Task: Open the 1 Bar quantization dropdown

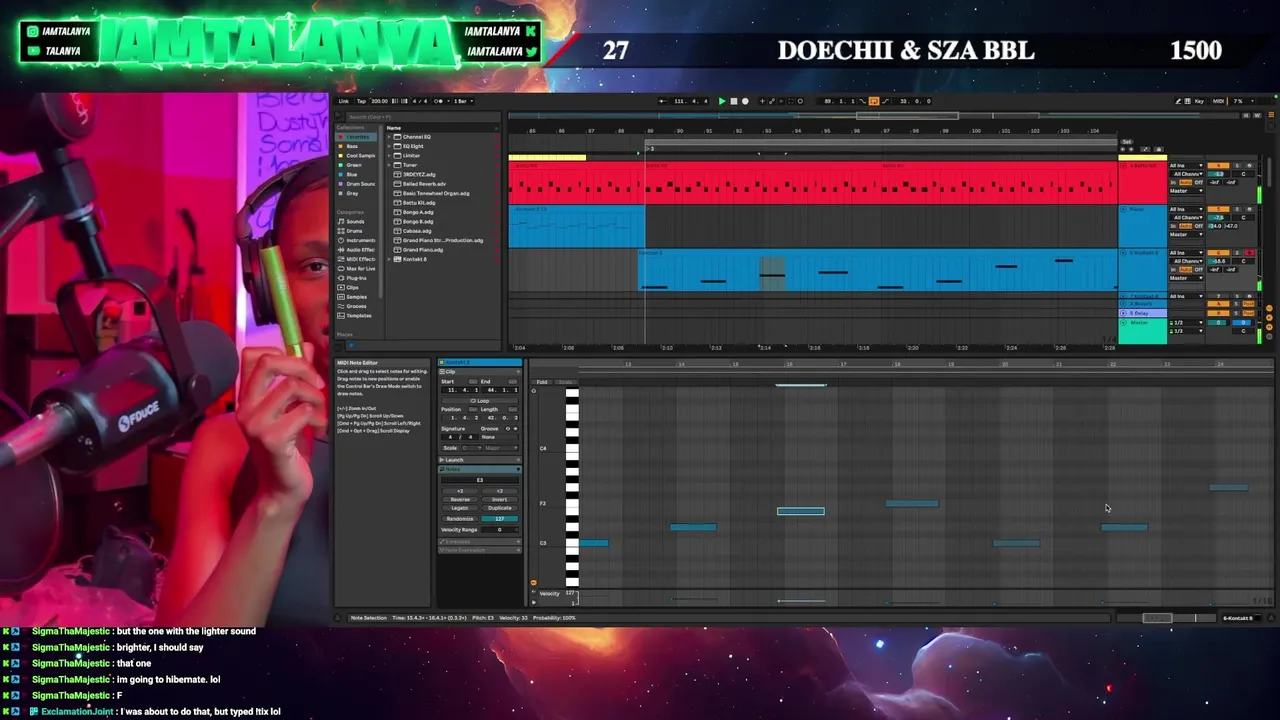Action: [x=463, y=101]
